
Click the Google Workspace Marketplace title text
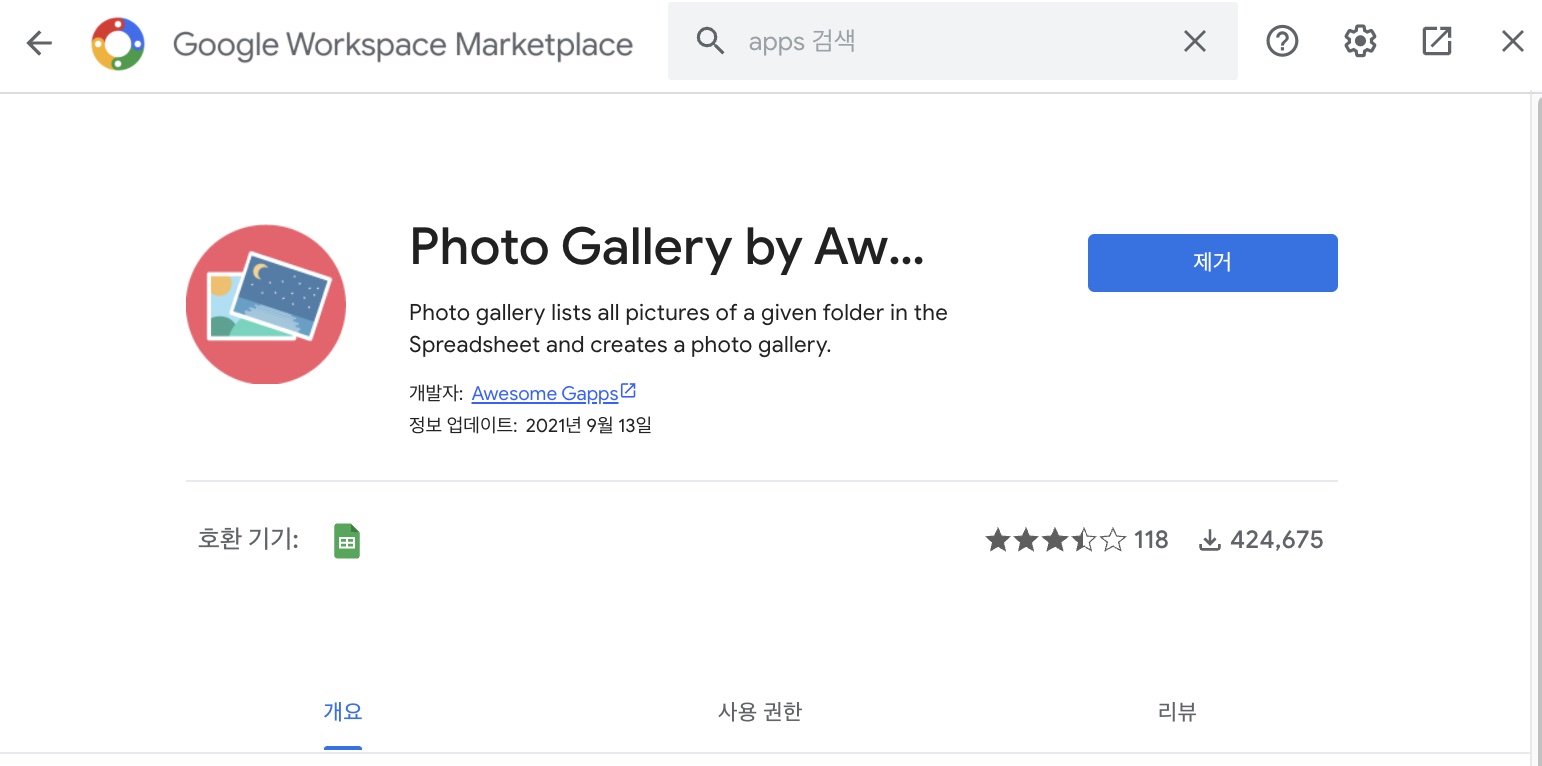pos(403,45)
